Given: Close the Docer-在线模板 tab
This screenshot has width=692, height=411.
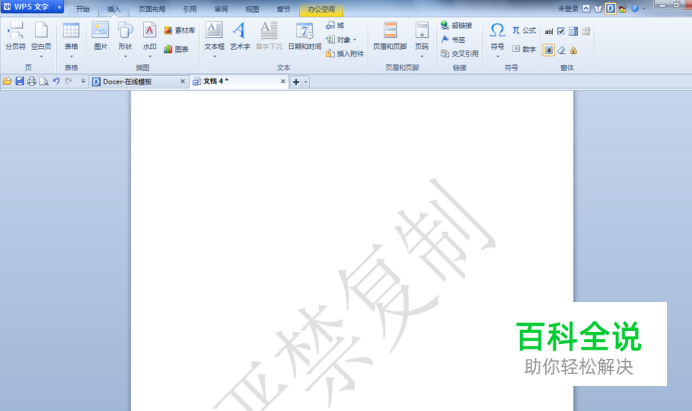Looking at the screenshot, I should point(182,81).
